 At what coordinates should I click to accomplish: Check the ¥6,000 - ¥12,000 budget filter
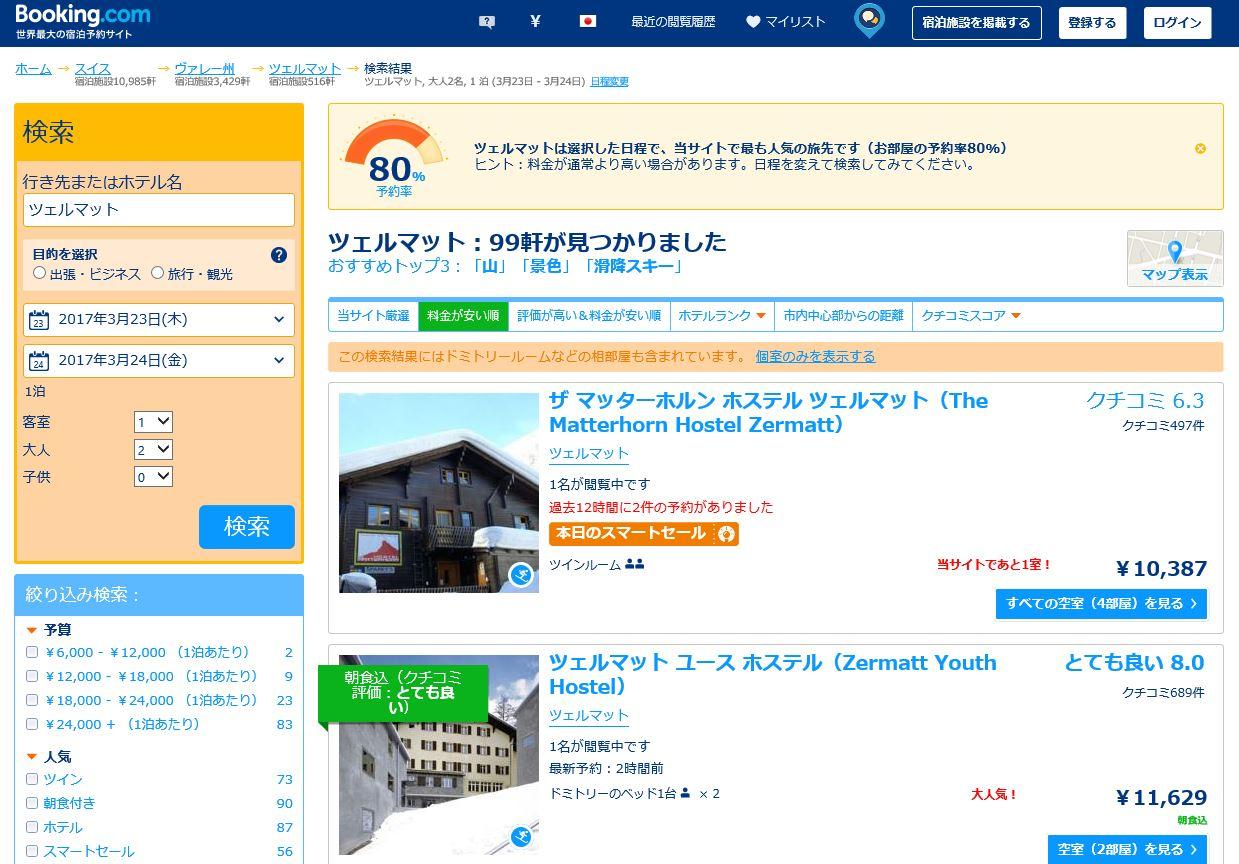[32, 652]
